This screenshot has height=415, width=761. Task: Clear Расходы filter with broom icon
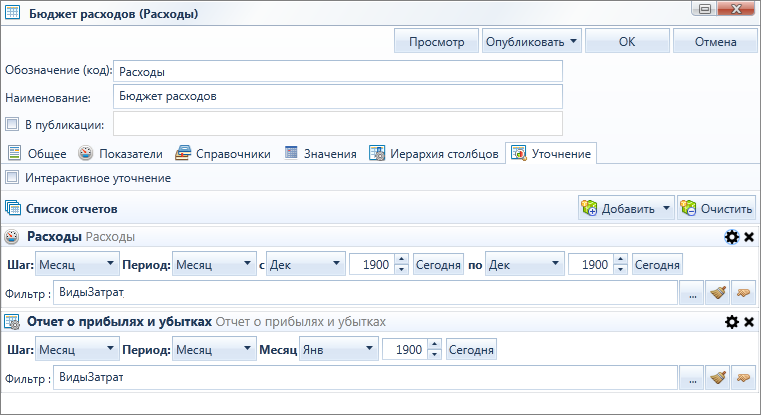tap(718, 293)
